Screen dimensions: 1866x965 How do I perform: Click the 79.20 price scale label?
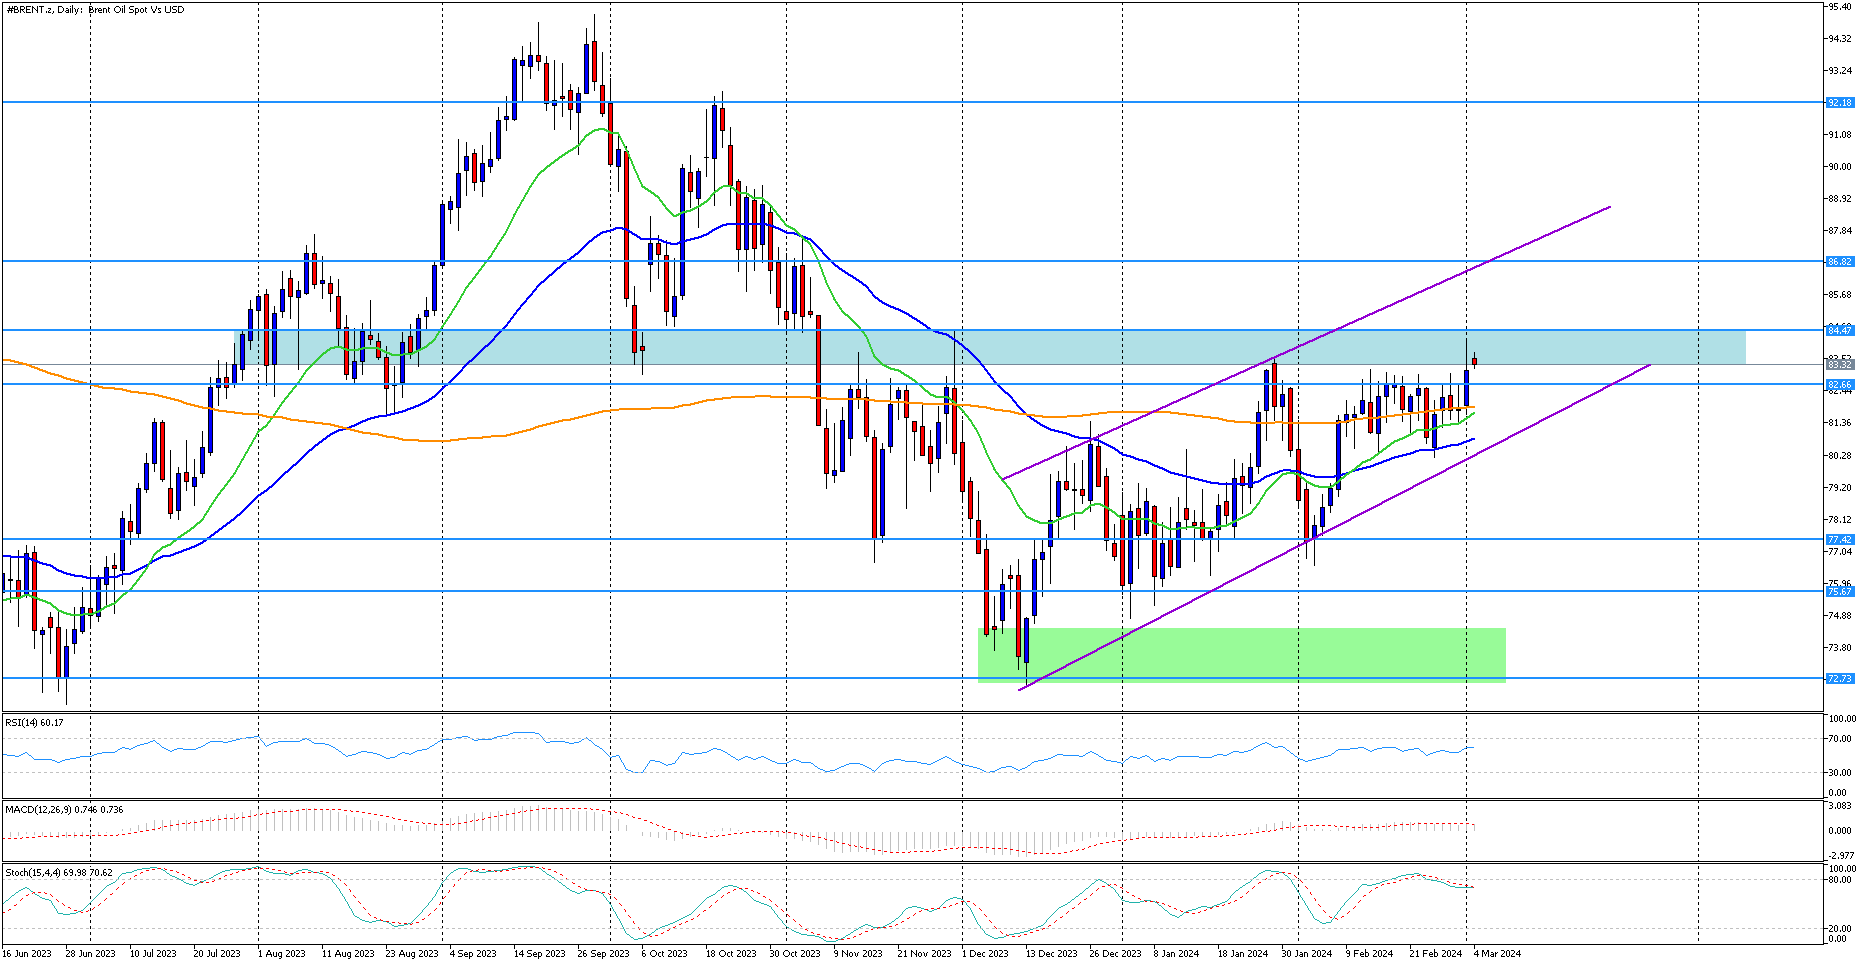[x=1840, y=488]
